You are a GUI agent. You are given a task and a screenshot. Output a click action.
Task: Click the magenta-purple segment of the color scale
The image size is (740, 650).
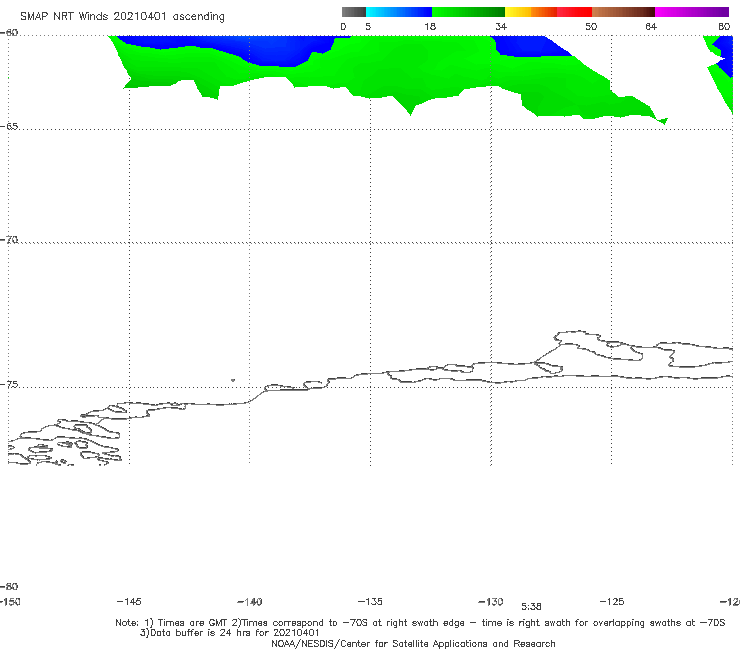[692, 12]
